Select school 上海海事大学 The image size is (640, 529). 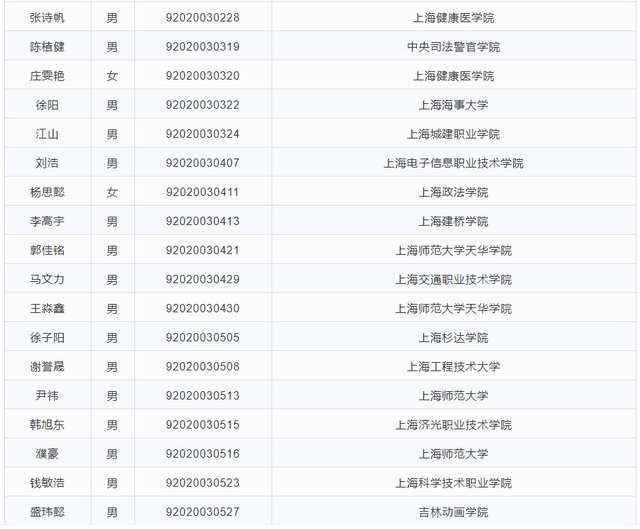pos(453,105)
